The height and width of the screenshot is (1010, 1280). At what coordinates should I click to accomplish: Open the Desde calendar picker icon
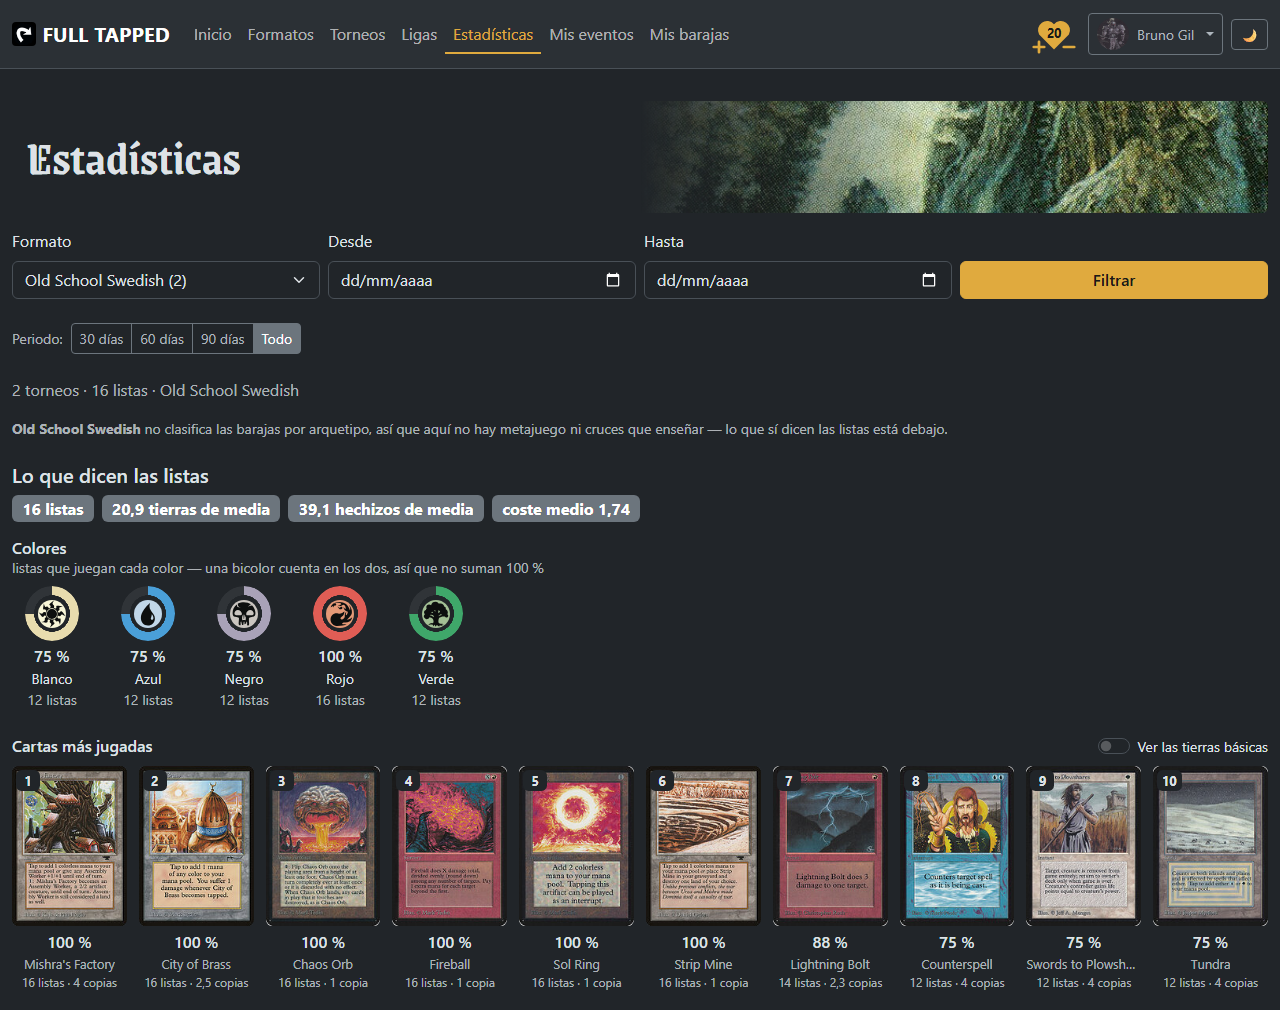[613, 280]
